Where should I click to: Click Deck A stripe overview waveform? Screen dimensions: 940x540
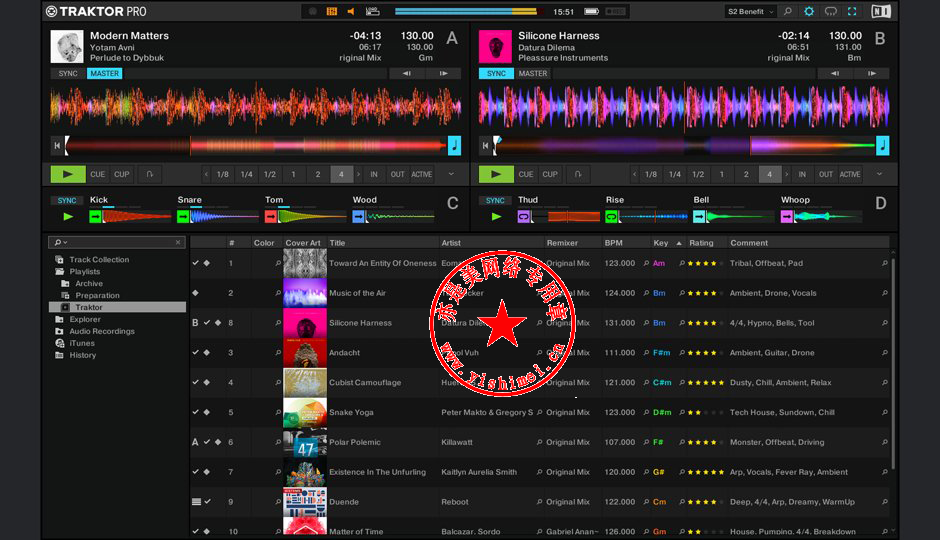(x=256, y=146)
